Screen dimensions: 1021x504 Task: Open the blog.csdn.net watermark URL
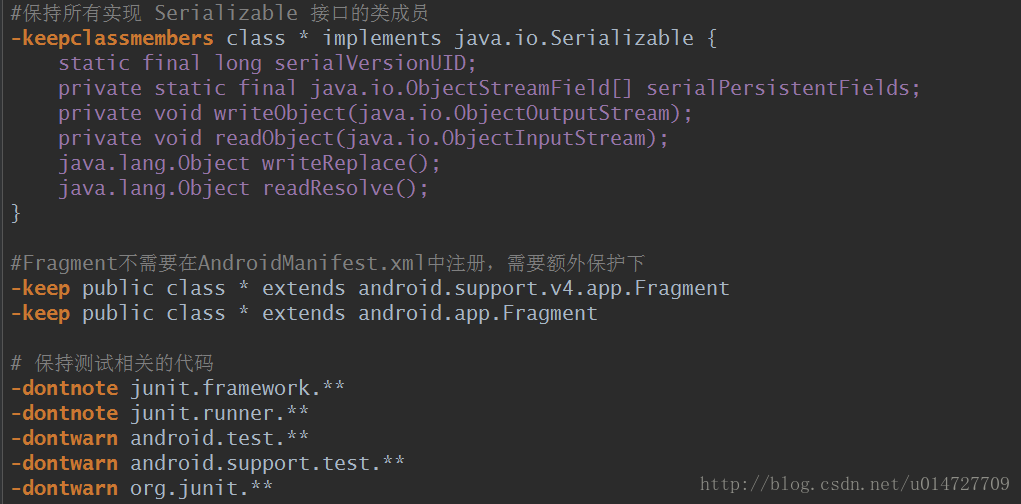click(854, 484)
